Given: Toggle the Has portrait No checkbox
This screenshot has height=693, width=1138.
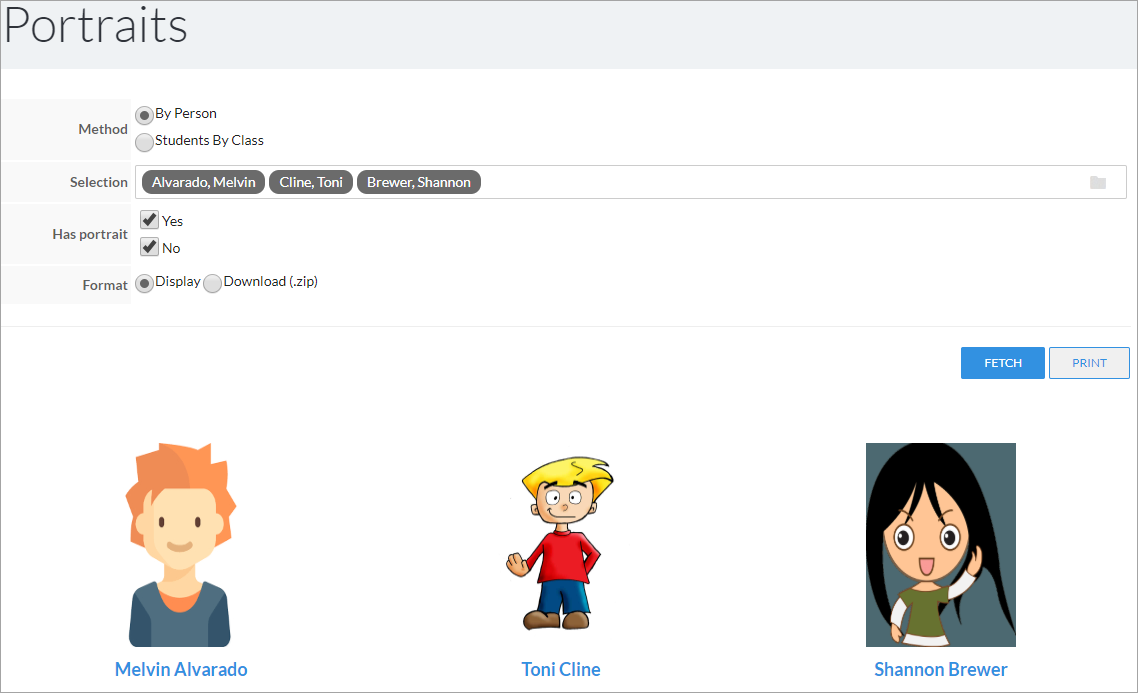Looking at the screenshot, I should click(x=150, y=247).
